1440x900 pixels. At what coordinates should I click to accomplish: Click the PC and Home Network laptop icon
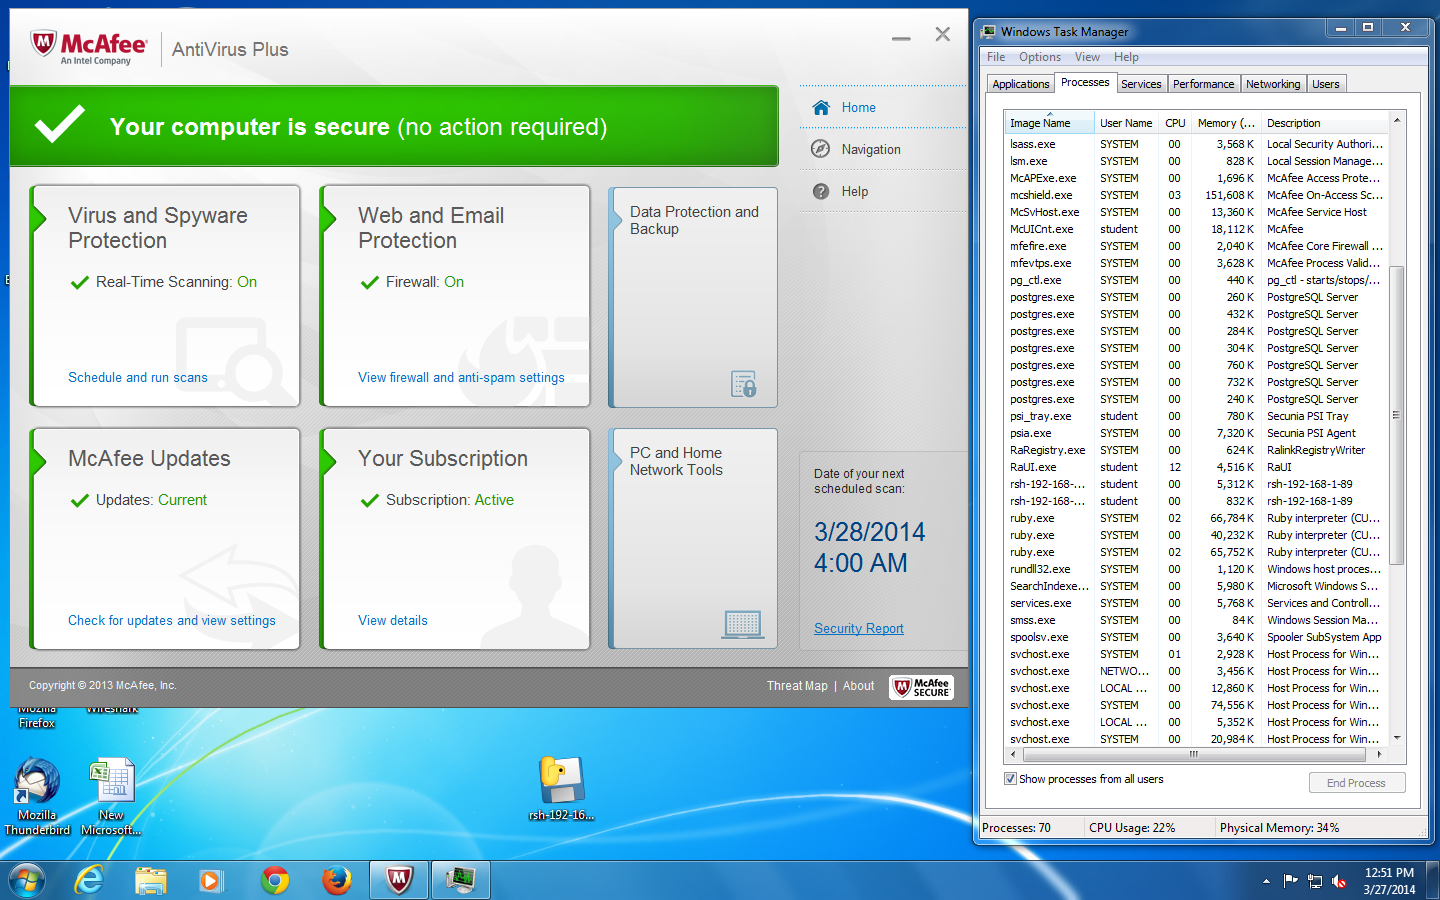tap(743, 624)
